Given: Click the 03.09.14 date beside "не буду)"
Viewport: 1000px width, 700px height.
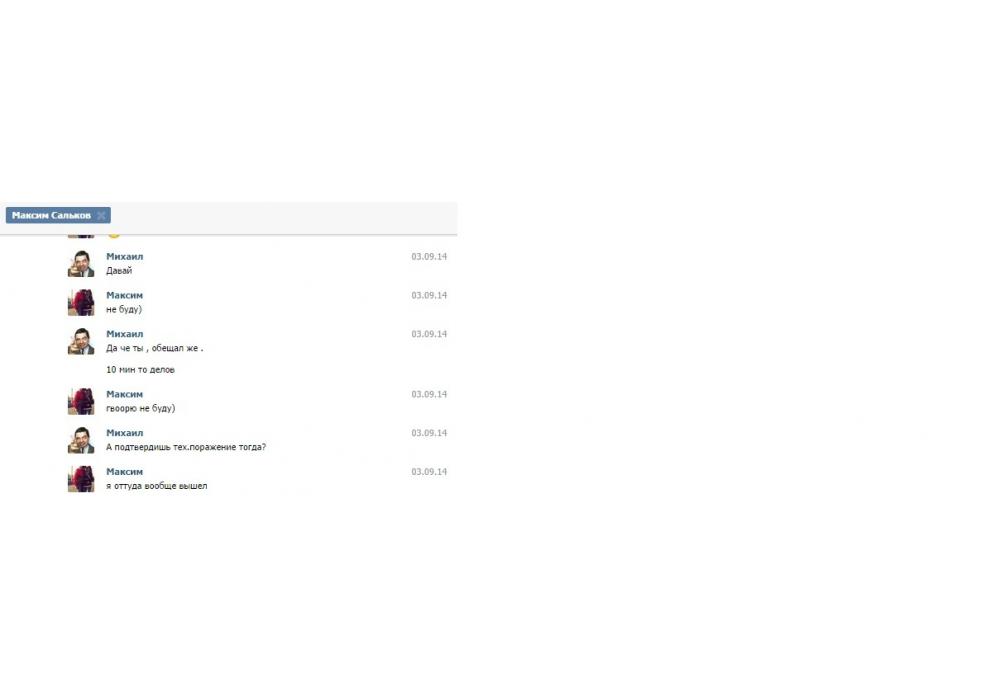Looking at the screenshot, I should 429,295.
